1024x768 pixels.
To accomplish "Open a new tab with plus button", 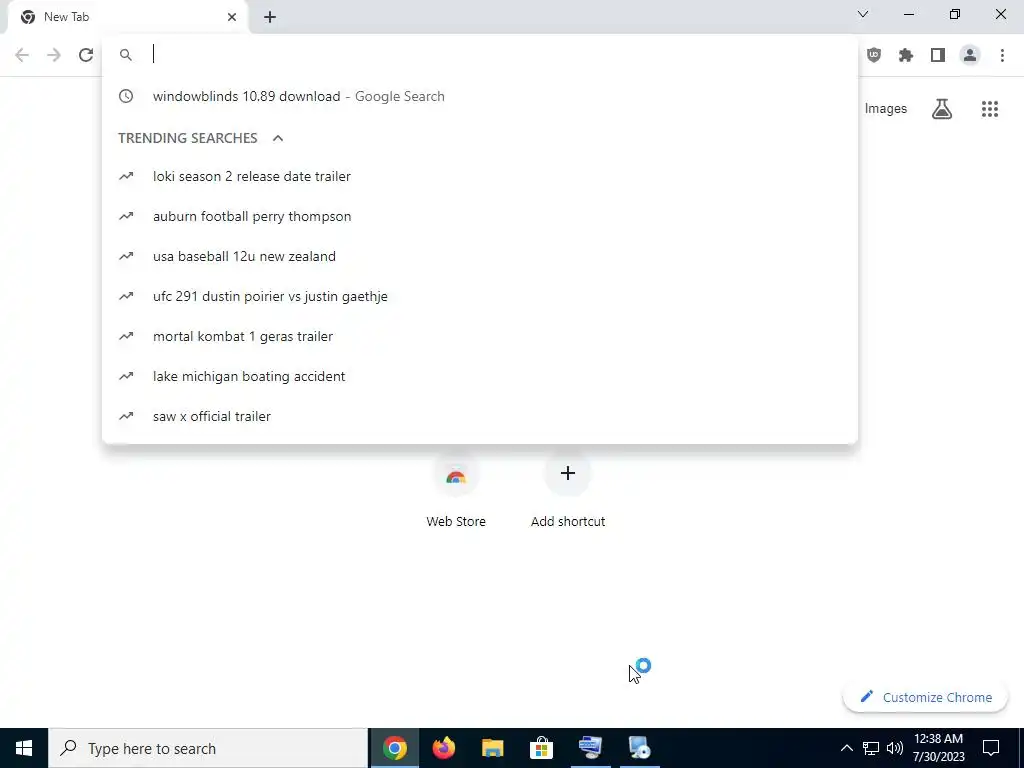I will [x=270, y=18].
